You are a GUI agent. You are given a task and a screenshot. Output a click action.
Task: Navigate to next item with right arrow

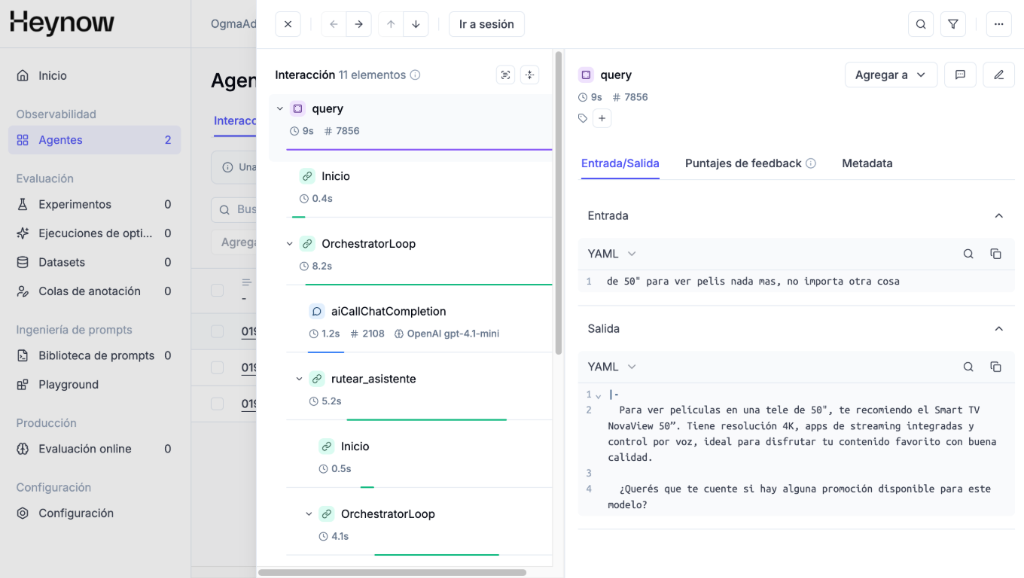[x=359, y=24]
